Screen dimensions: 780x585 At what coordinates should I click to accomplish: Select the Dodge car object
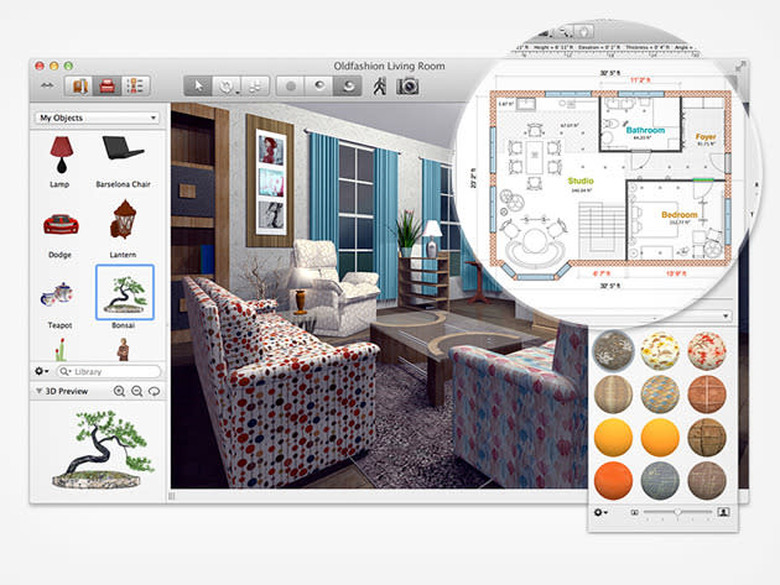click(x=61, y=224)
